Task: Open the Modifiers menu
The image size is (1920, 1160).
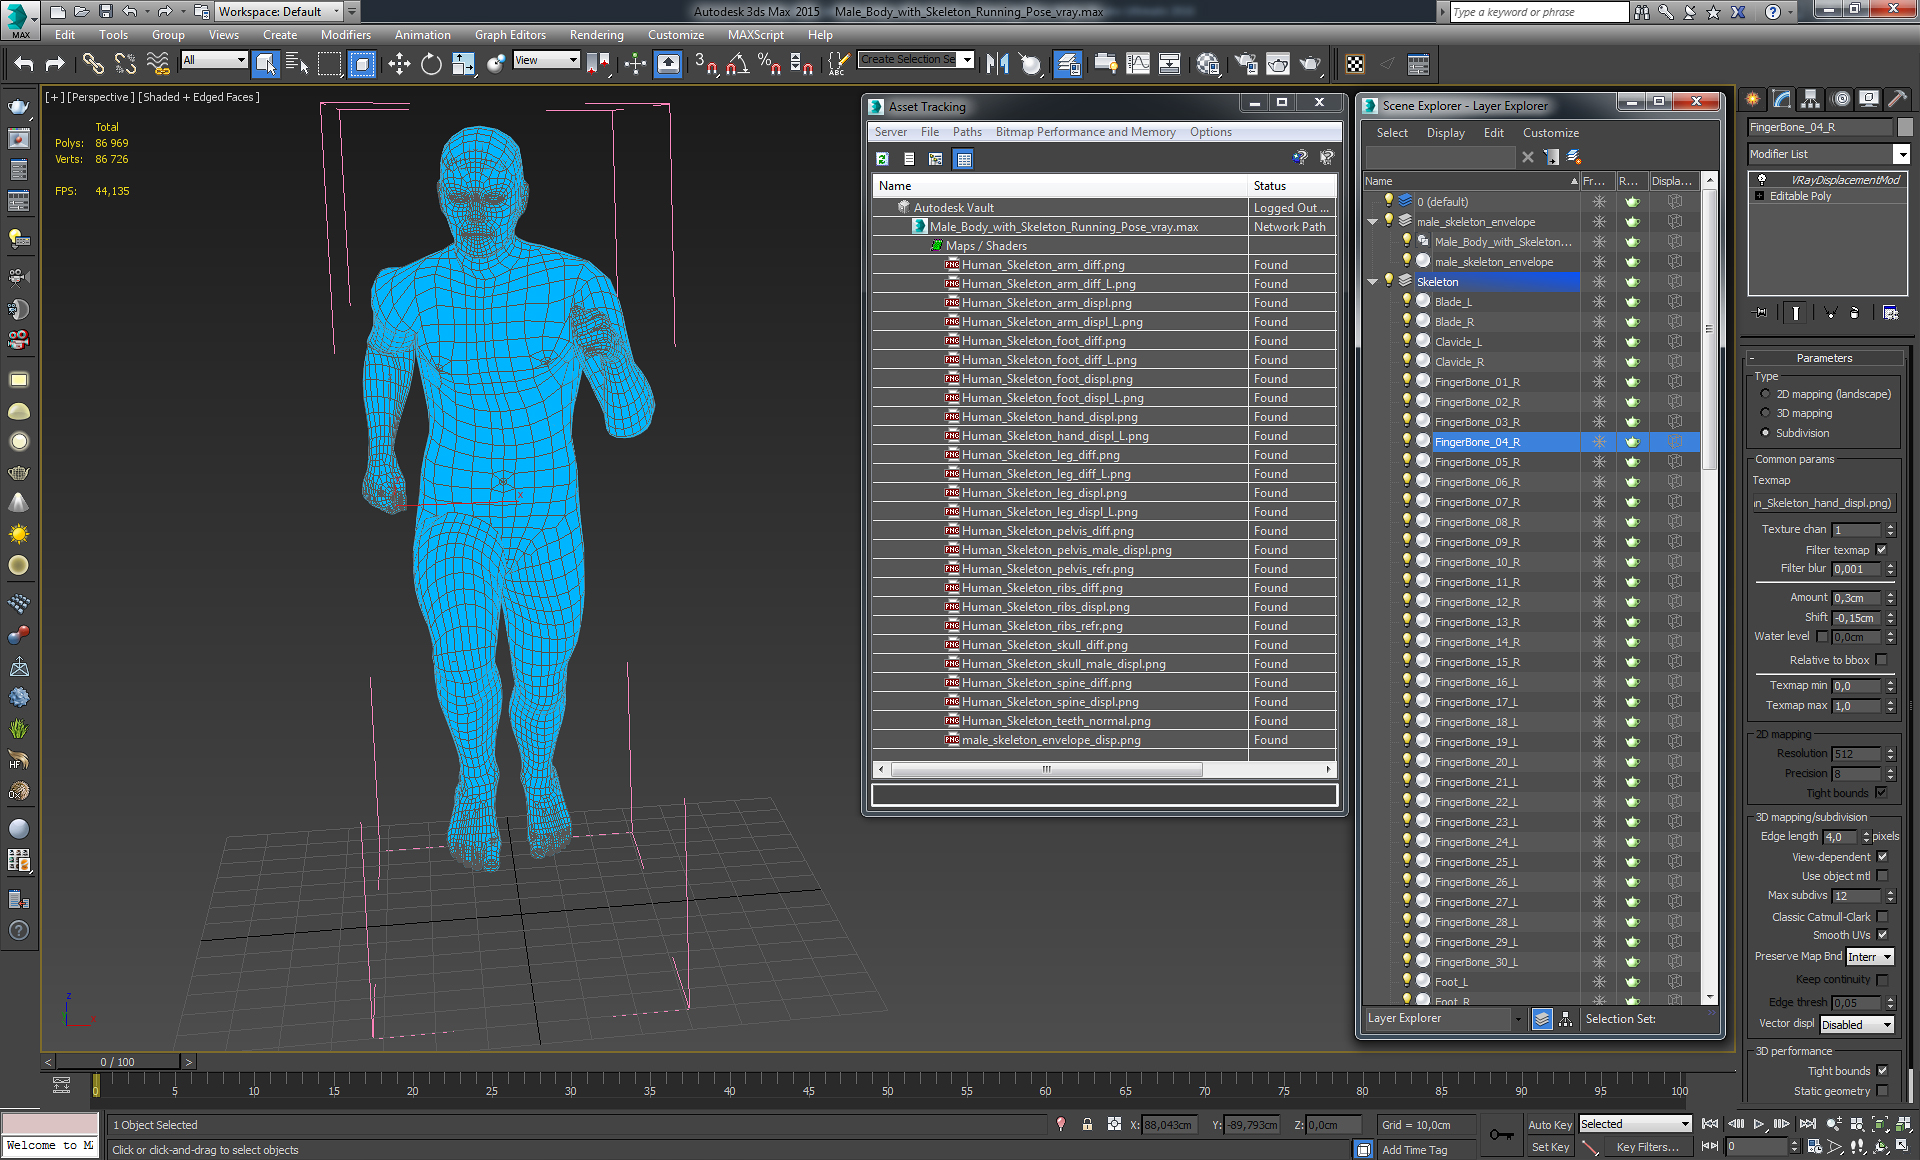Action: click(x=345, y=35)
